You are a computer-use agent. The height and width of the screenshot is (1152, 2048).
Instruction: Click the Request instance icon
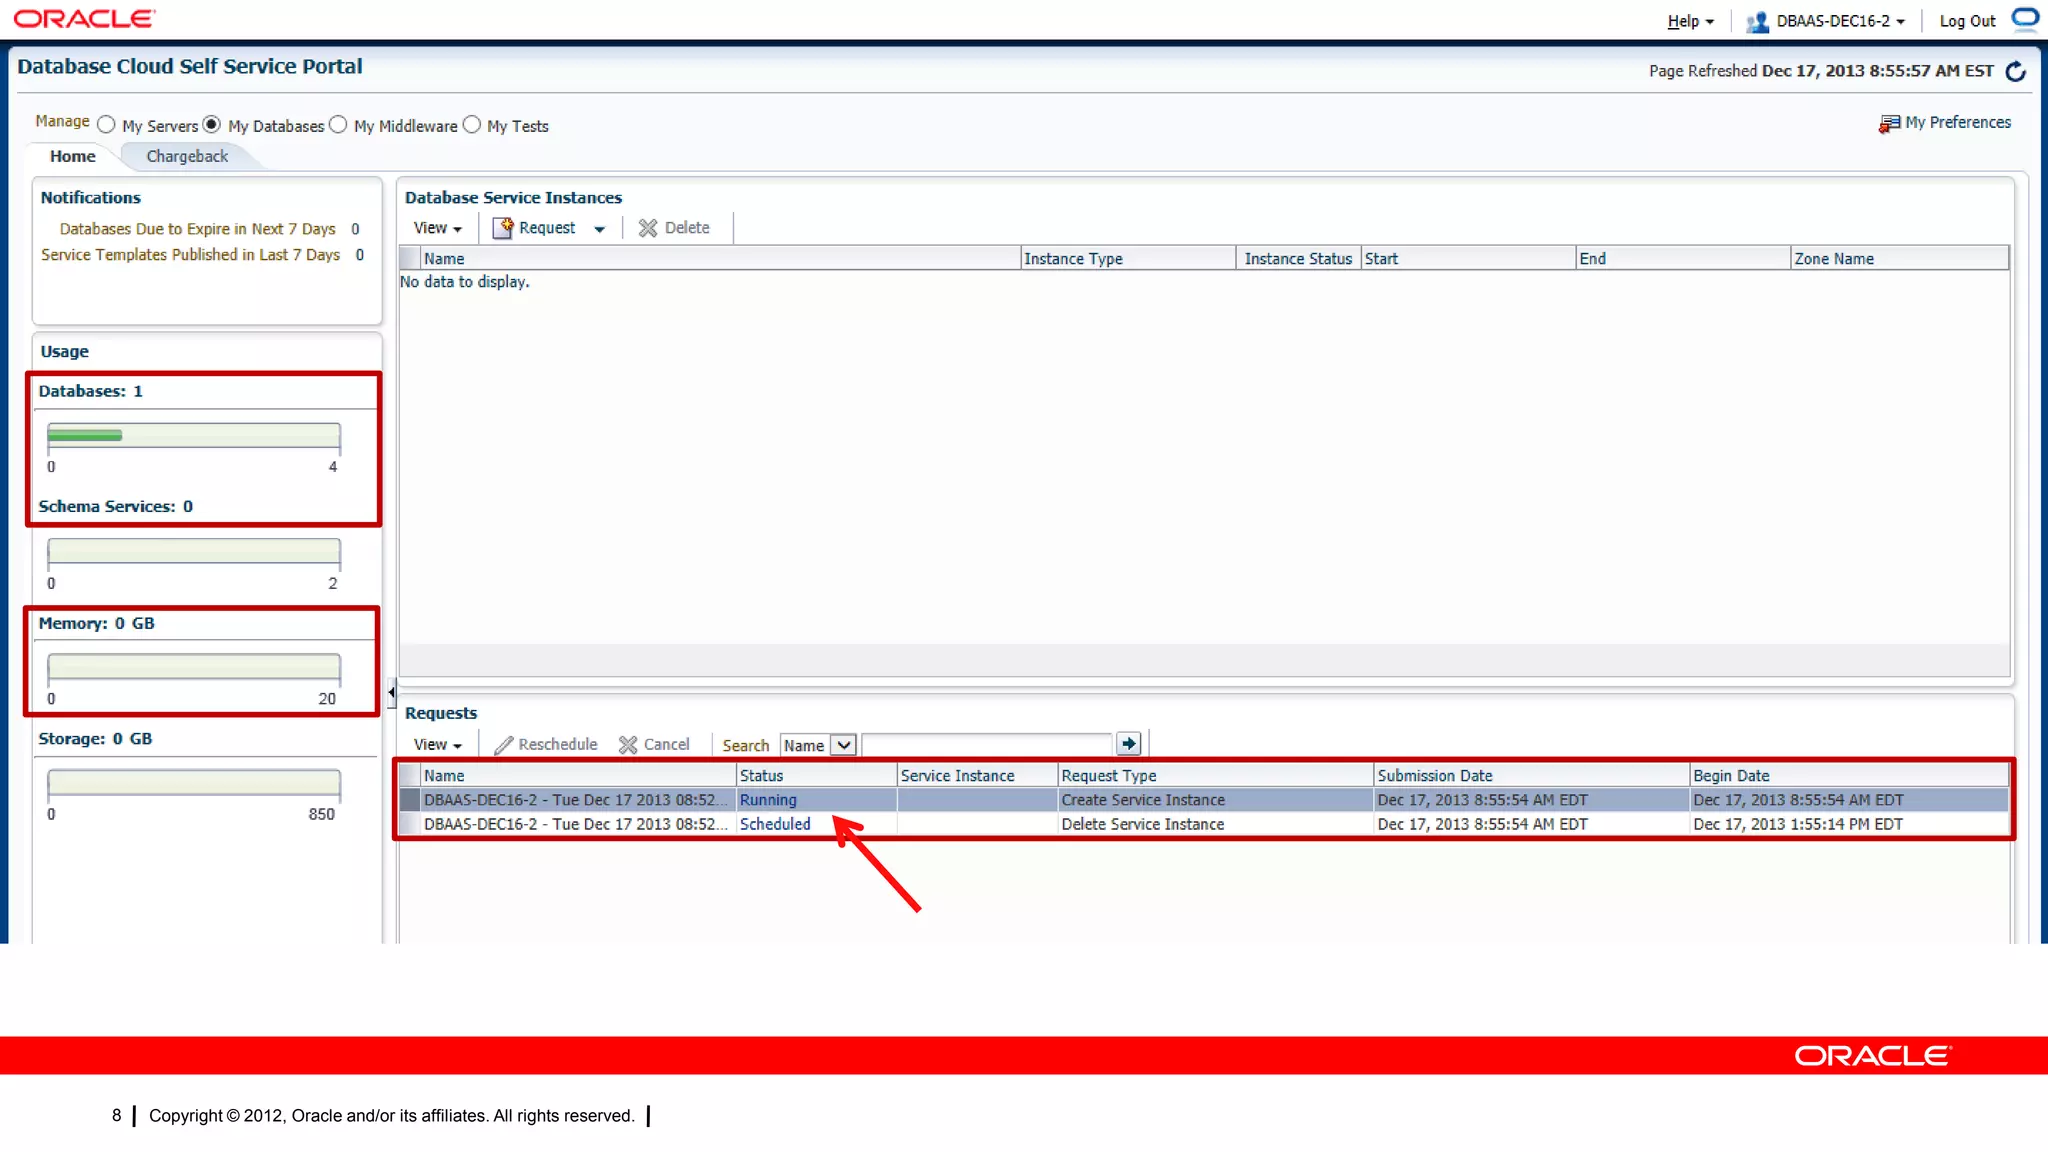coord(503,228)
